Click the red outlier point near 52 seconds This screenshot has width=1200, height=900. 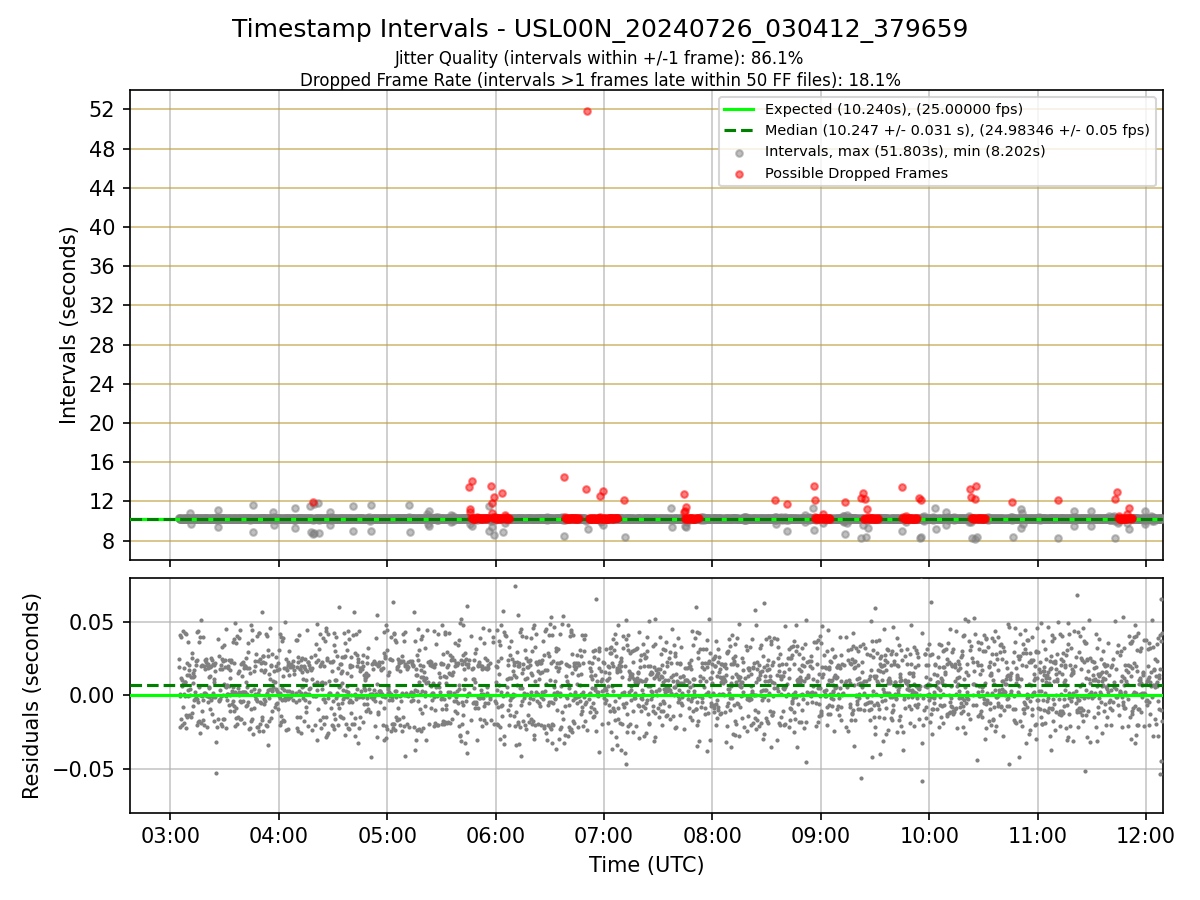[587, 111]
